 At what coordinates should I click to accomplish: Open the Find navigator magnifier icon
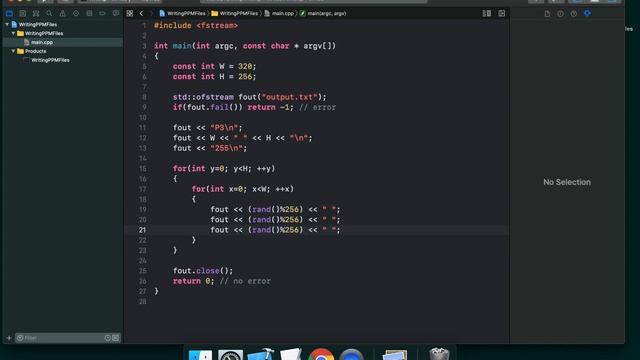coord(49,13)
